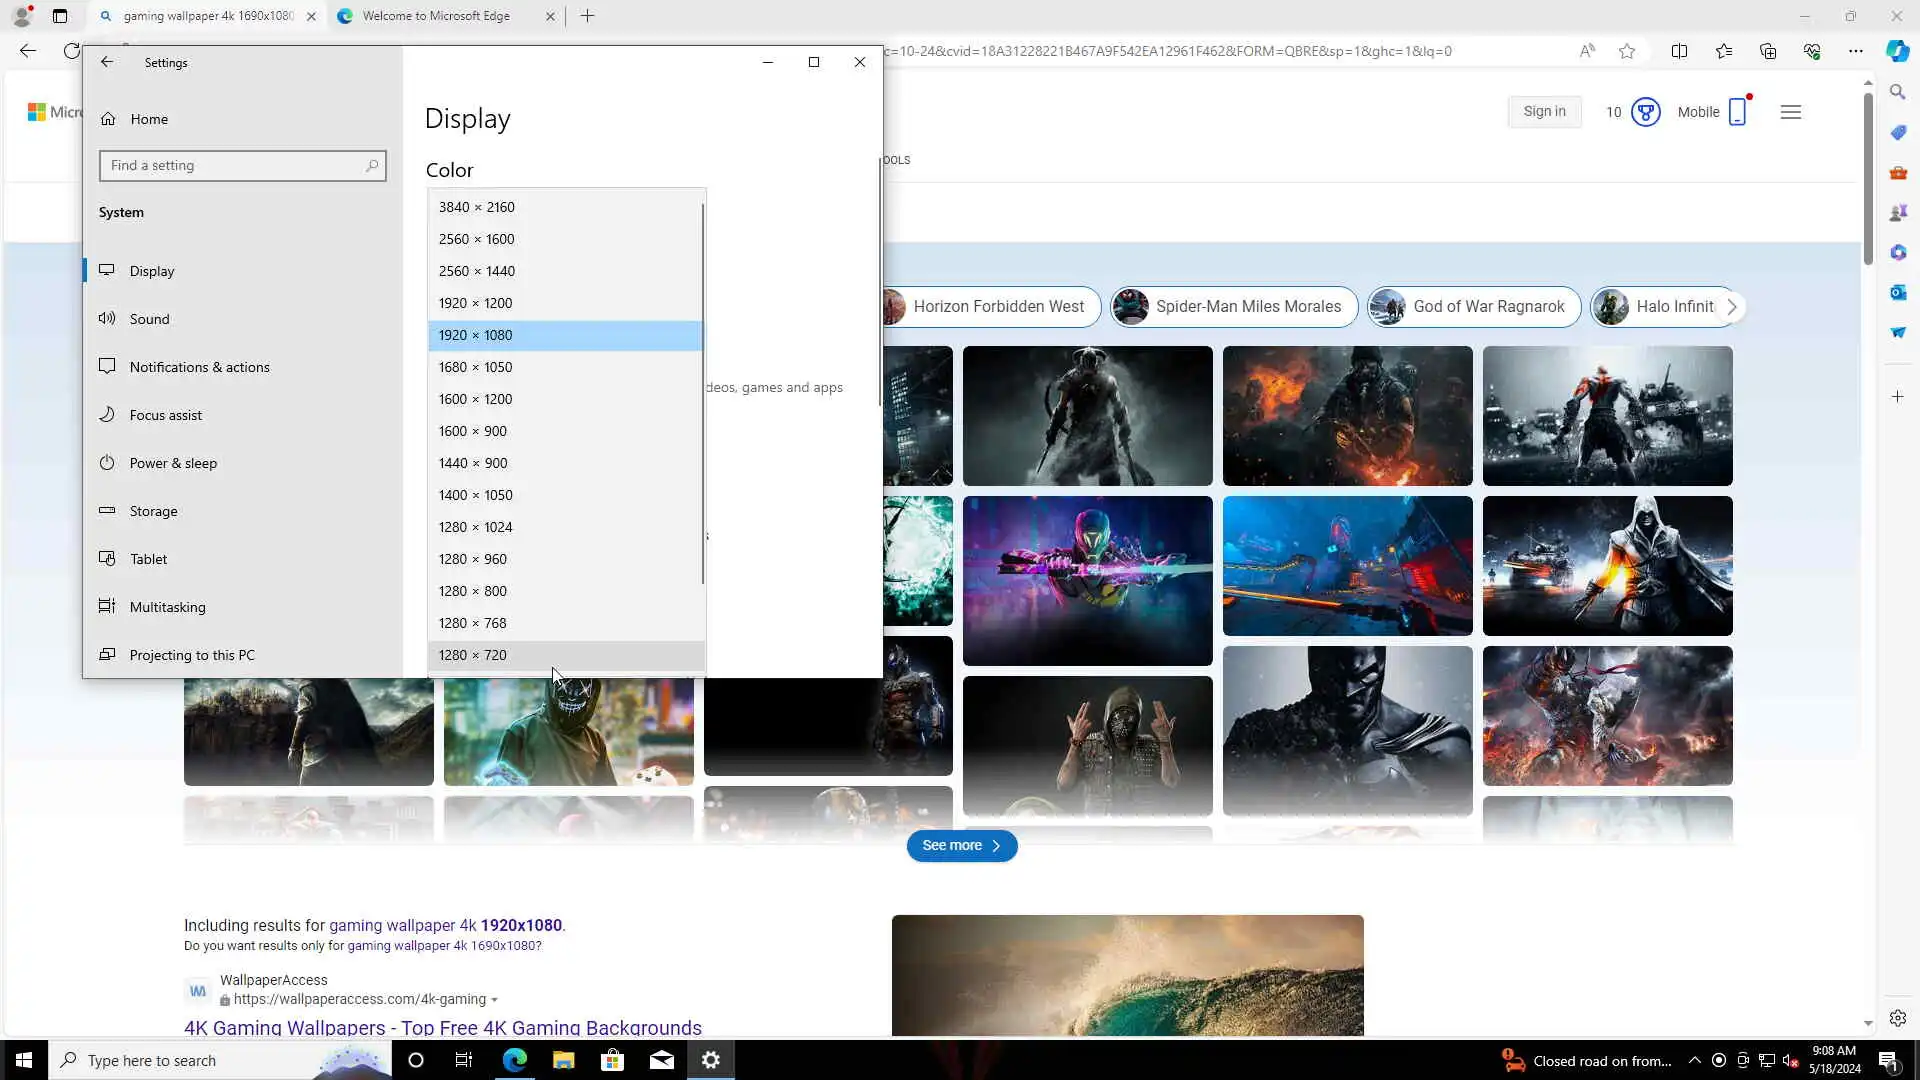The width and height of the screenshot is (1920, 1080).
Task: Click the resolution list scrollbar
Action: (703, 394)
